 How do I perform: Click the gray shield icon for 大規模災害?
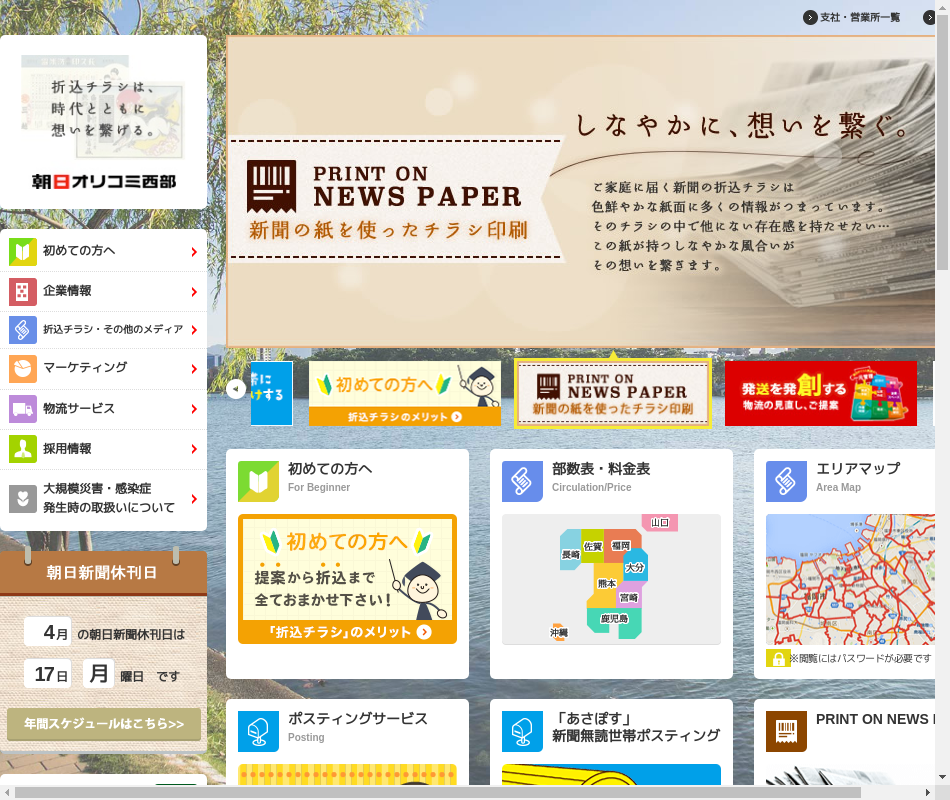point(22,499)
